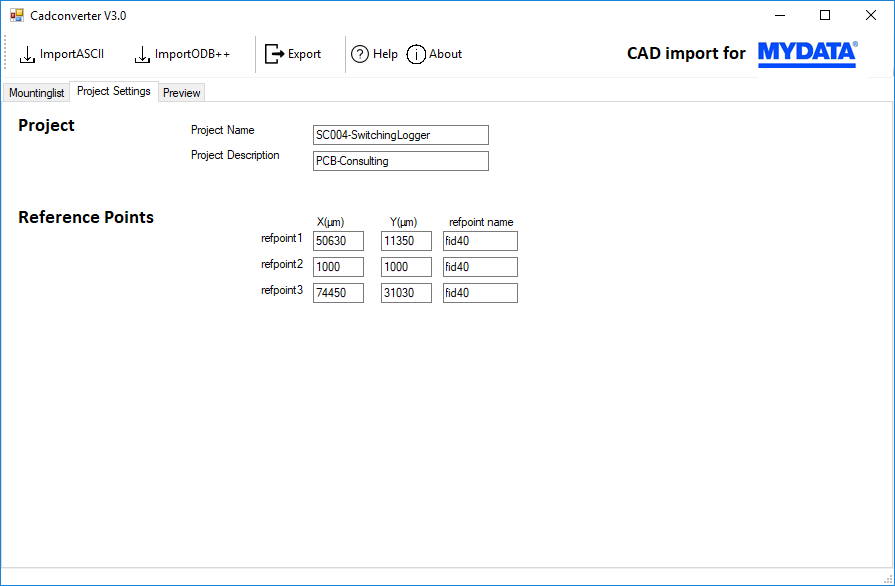Close the Cadconverter window
Screen dimensions: 895x586
click(870, 15)
